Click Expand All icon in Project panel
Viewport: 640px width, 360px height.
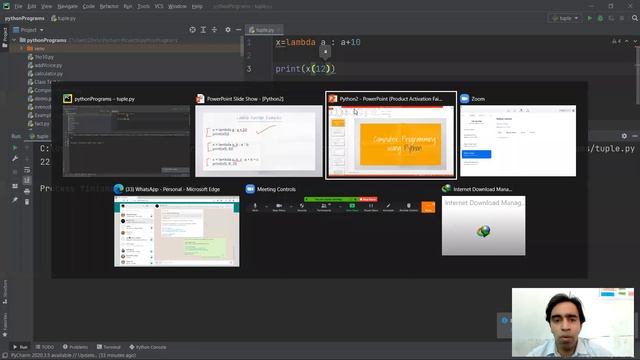tap(203, 30)
